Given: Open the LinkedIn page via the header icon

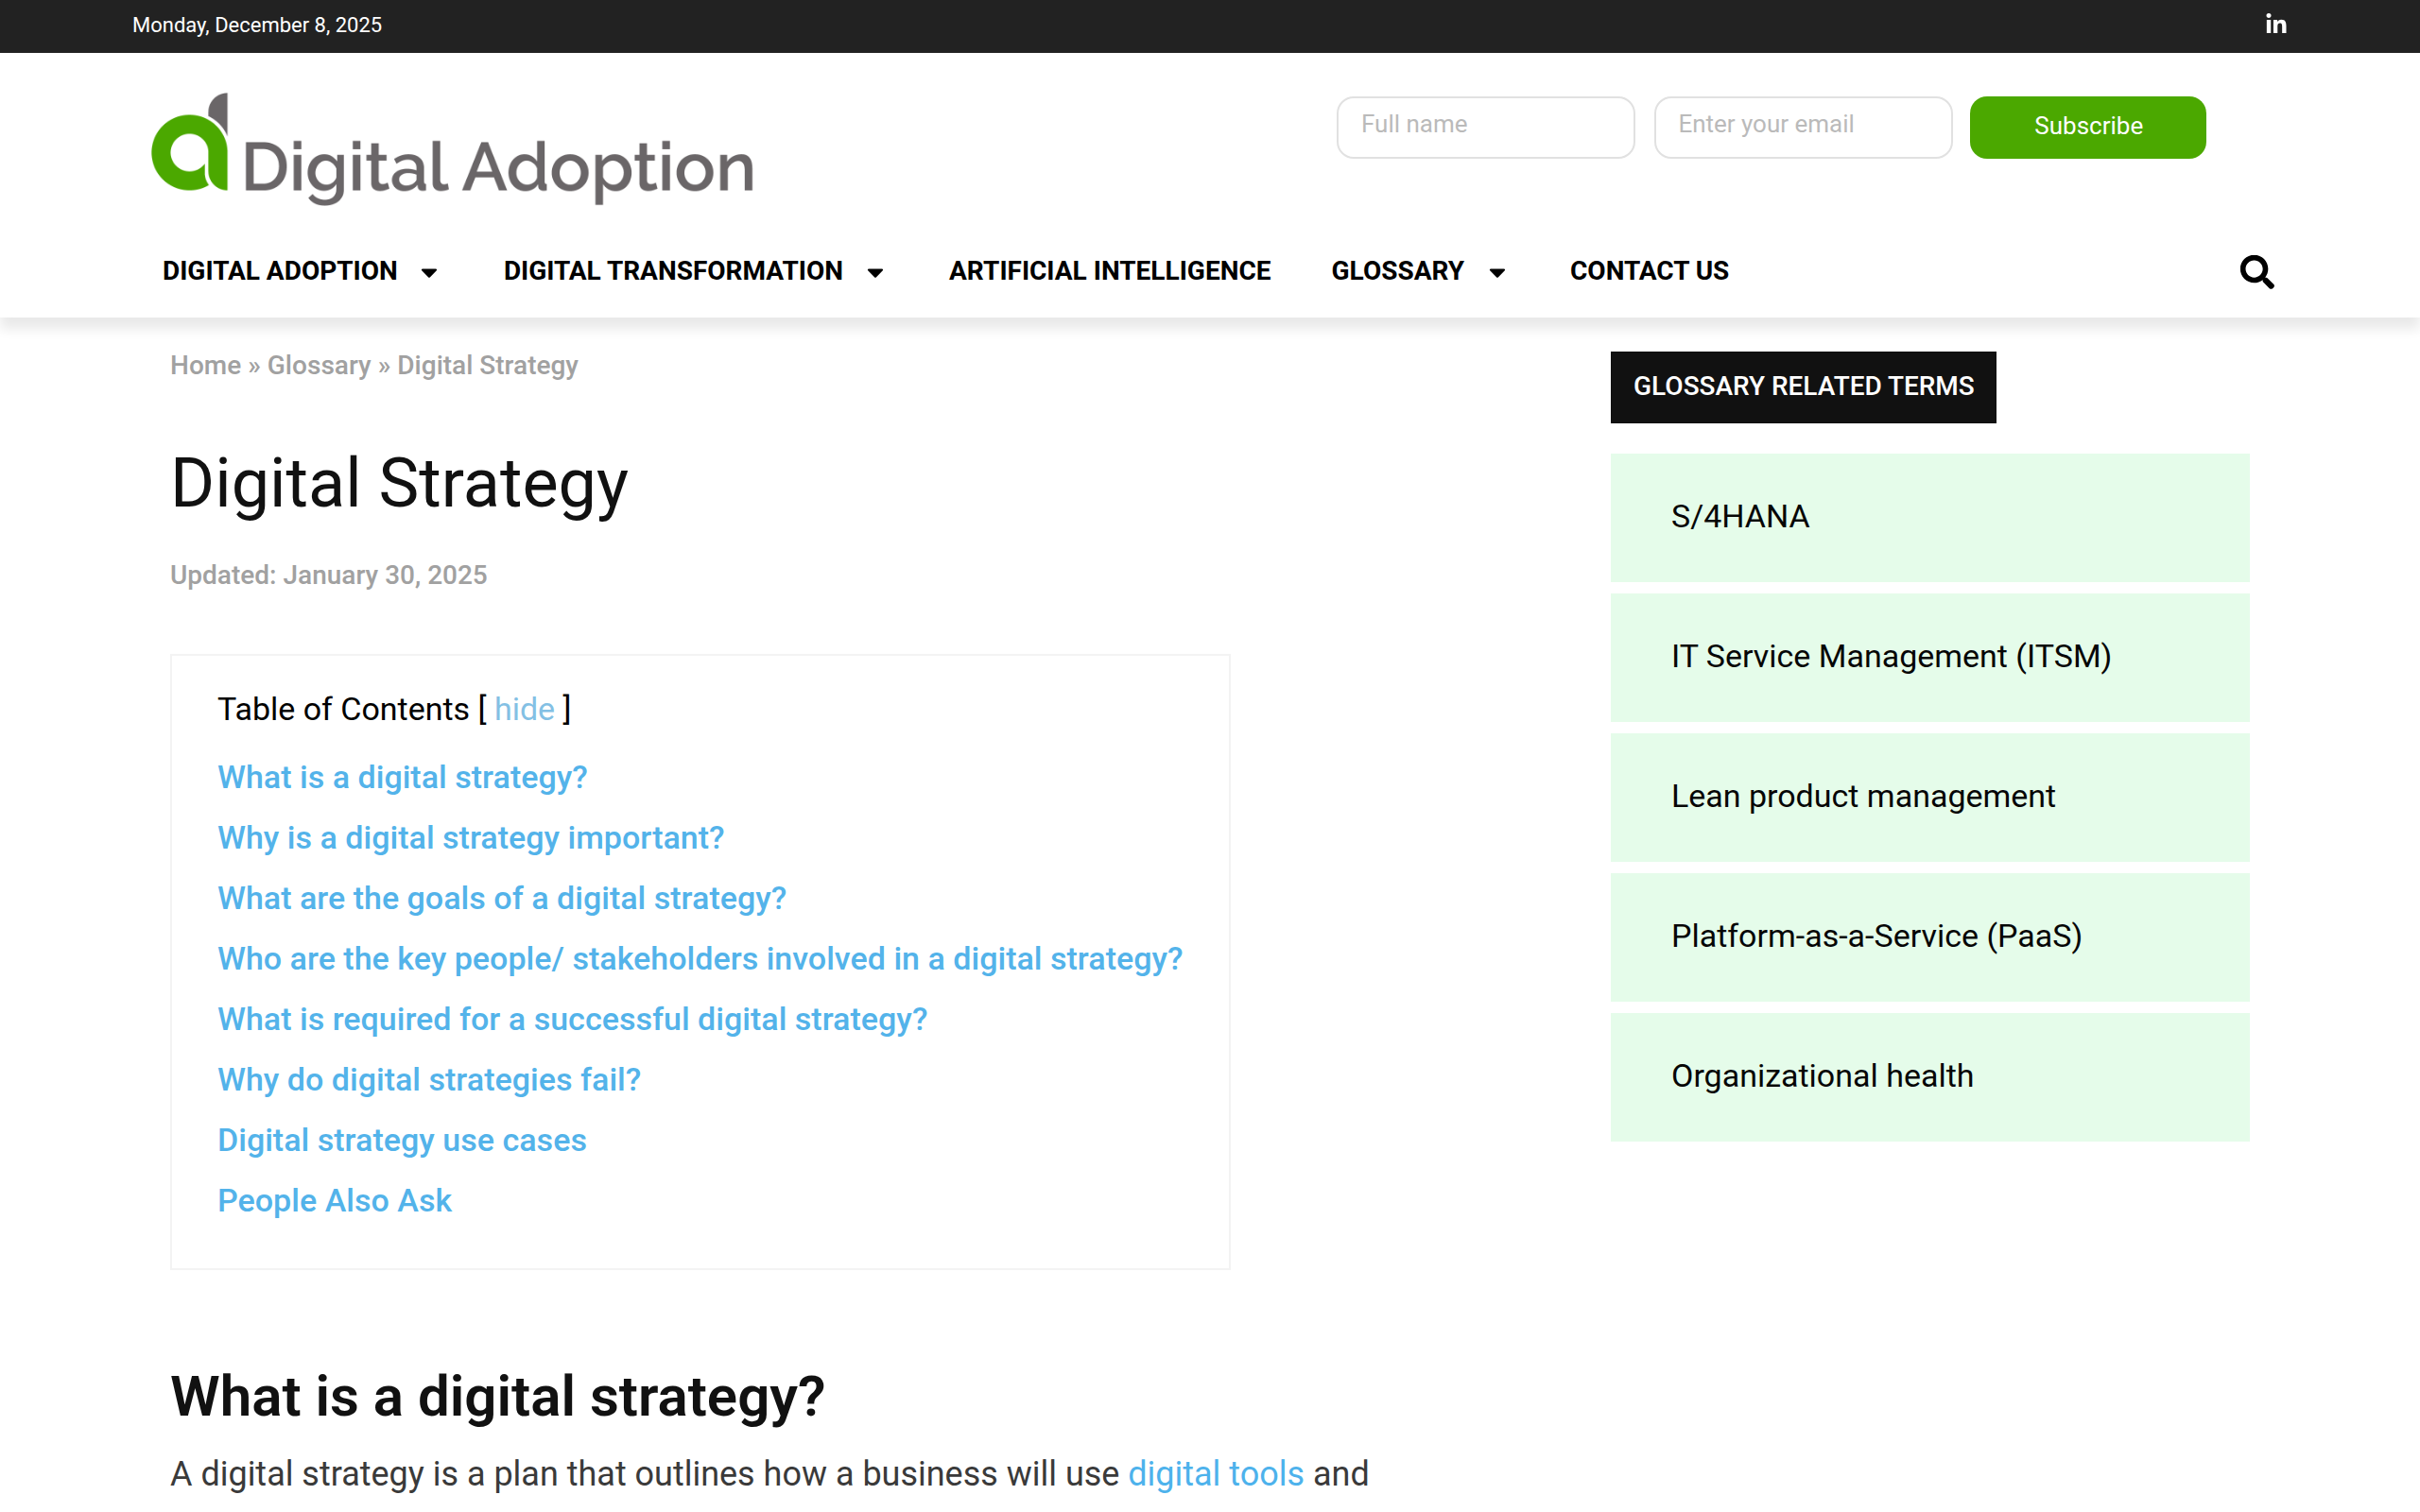Looking at the screenshot, I should pyautogui.click(x=2276, y=23).
